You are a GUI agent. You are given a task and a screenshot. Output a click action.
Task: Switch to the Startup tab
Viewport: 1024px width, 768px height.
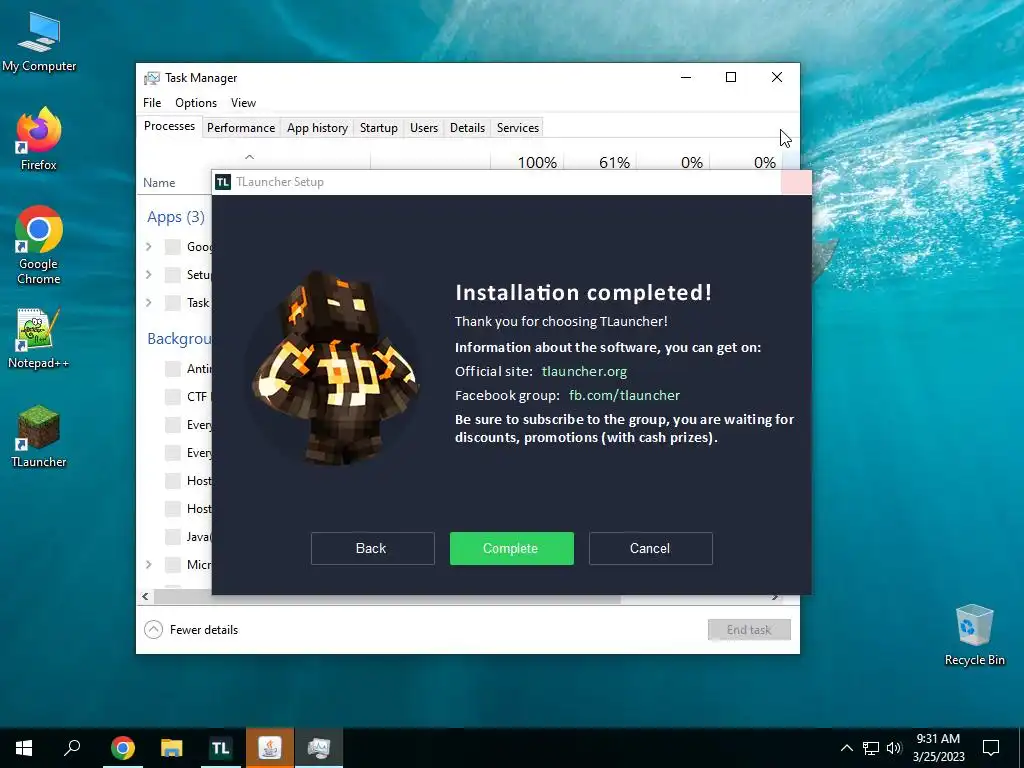[x=379, y=128]
